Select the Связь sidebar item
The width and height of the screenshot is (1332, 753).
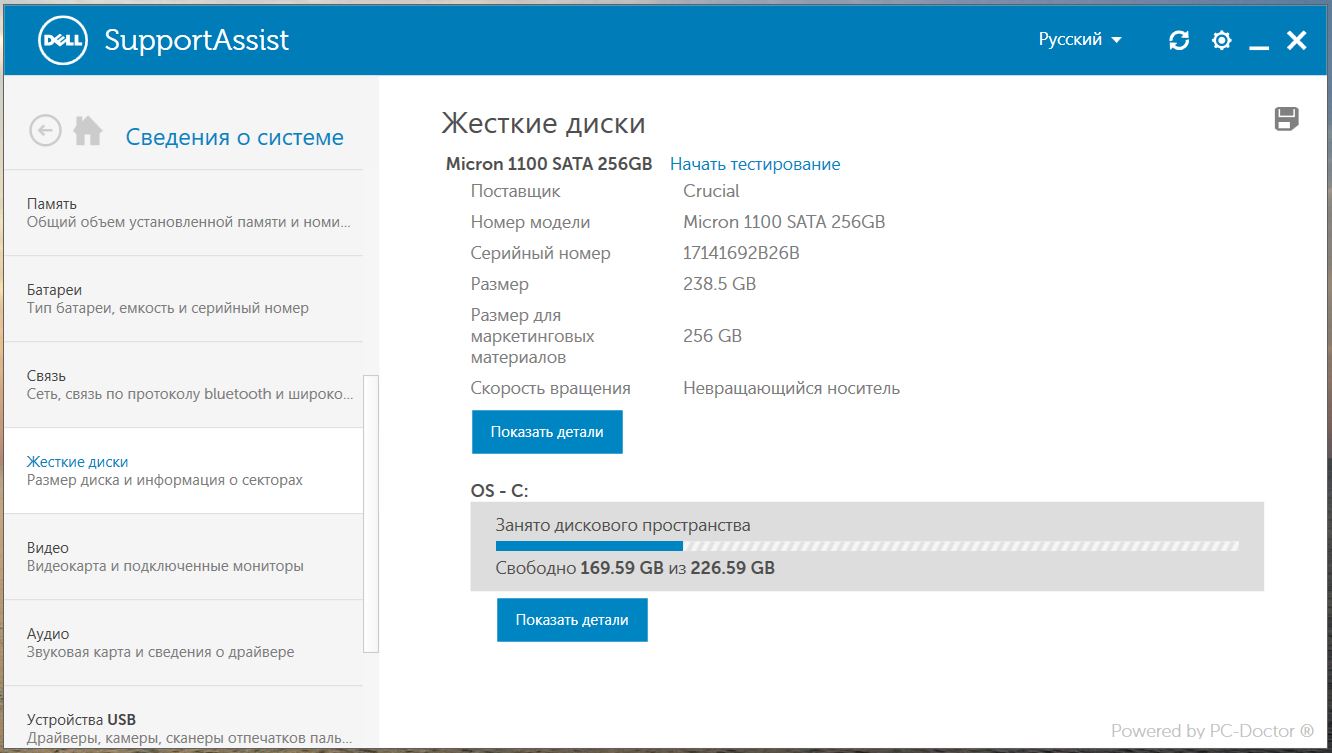click(185, 384)
